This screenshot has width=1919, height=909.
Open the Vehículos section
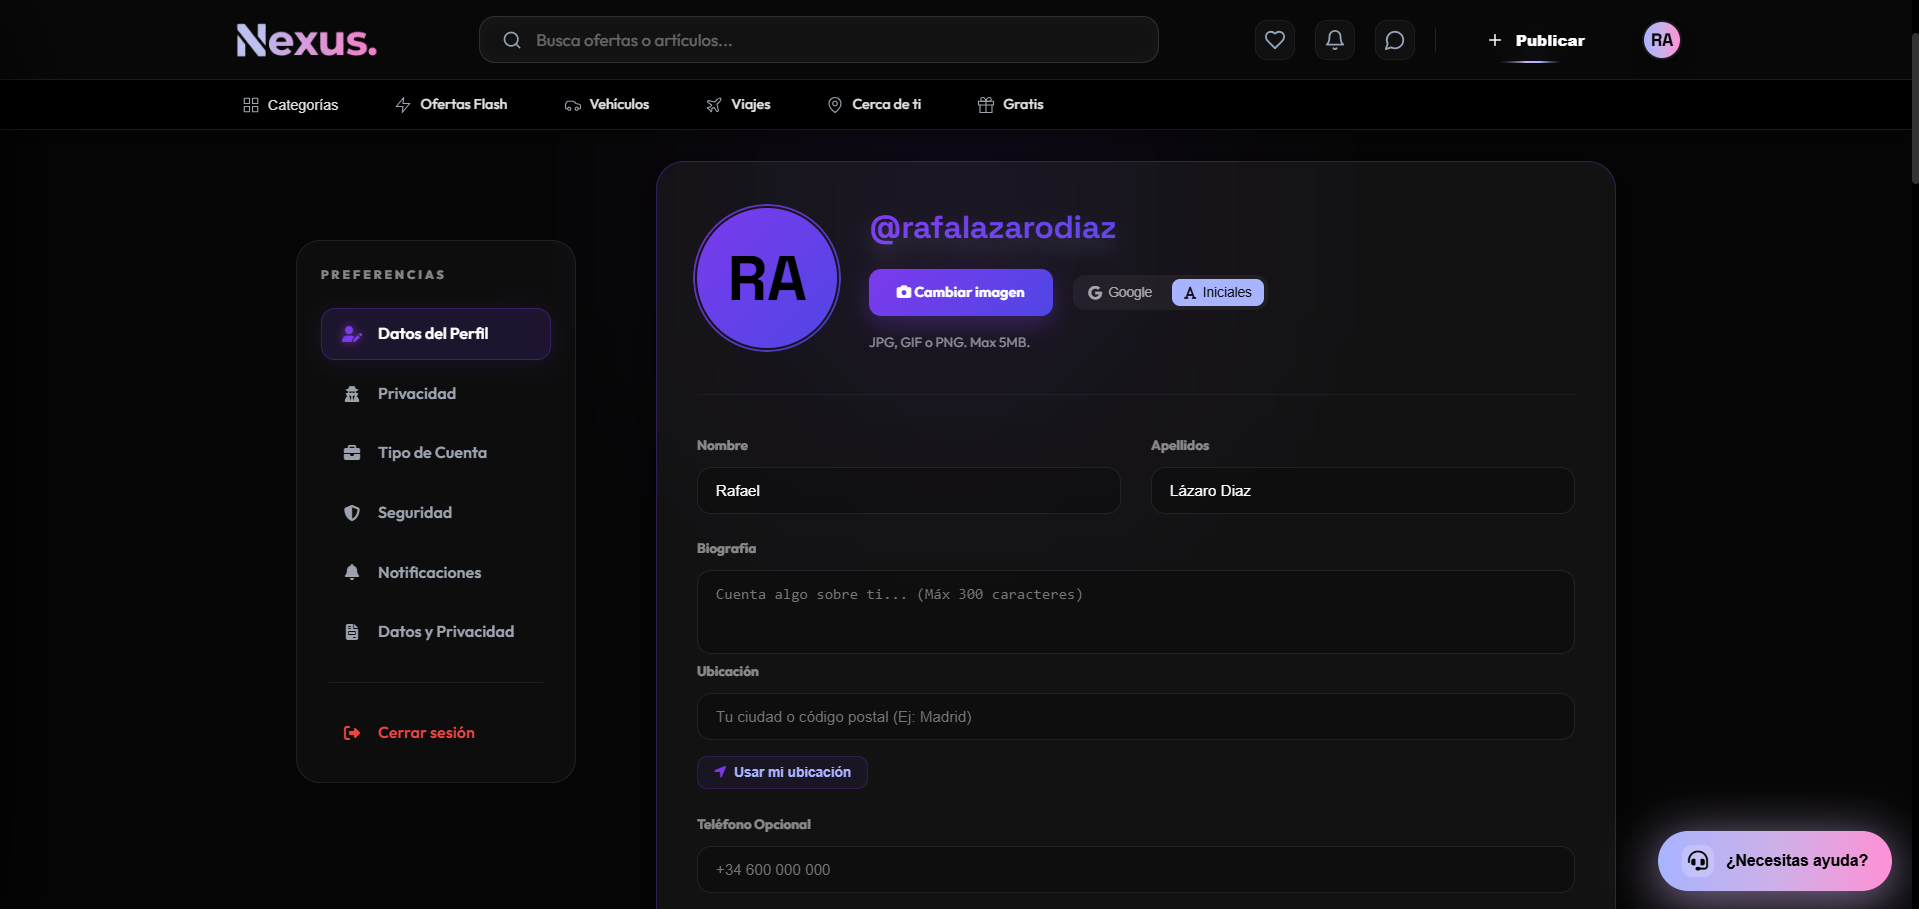pyautogui.click(x=607, y=105)
